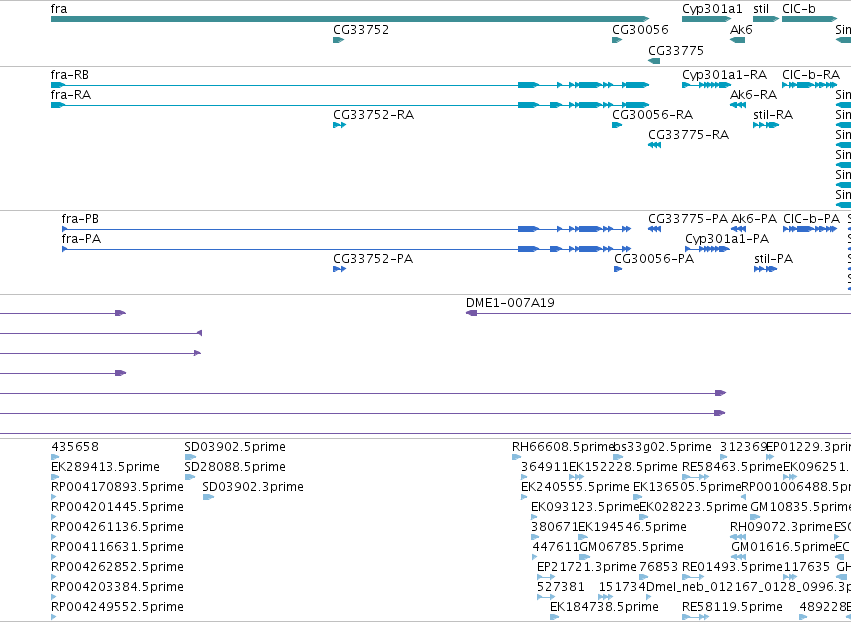
Task: Select the DME1-007A19 BAC label
Action: point(510,303)
